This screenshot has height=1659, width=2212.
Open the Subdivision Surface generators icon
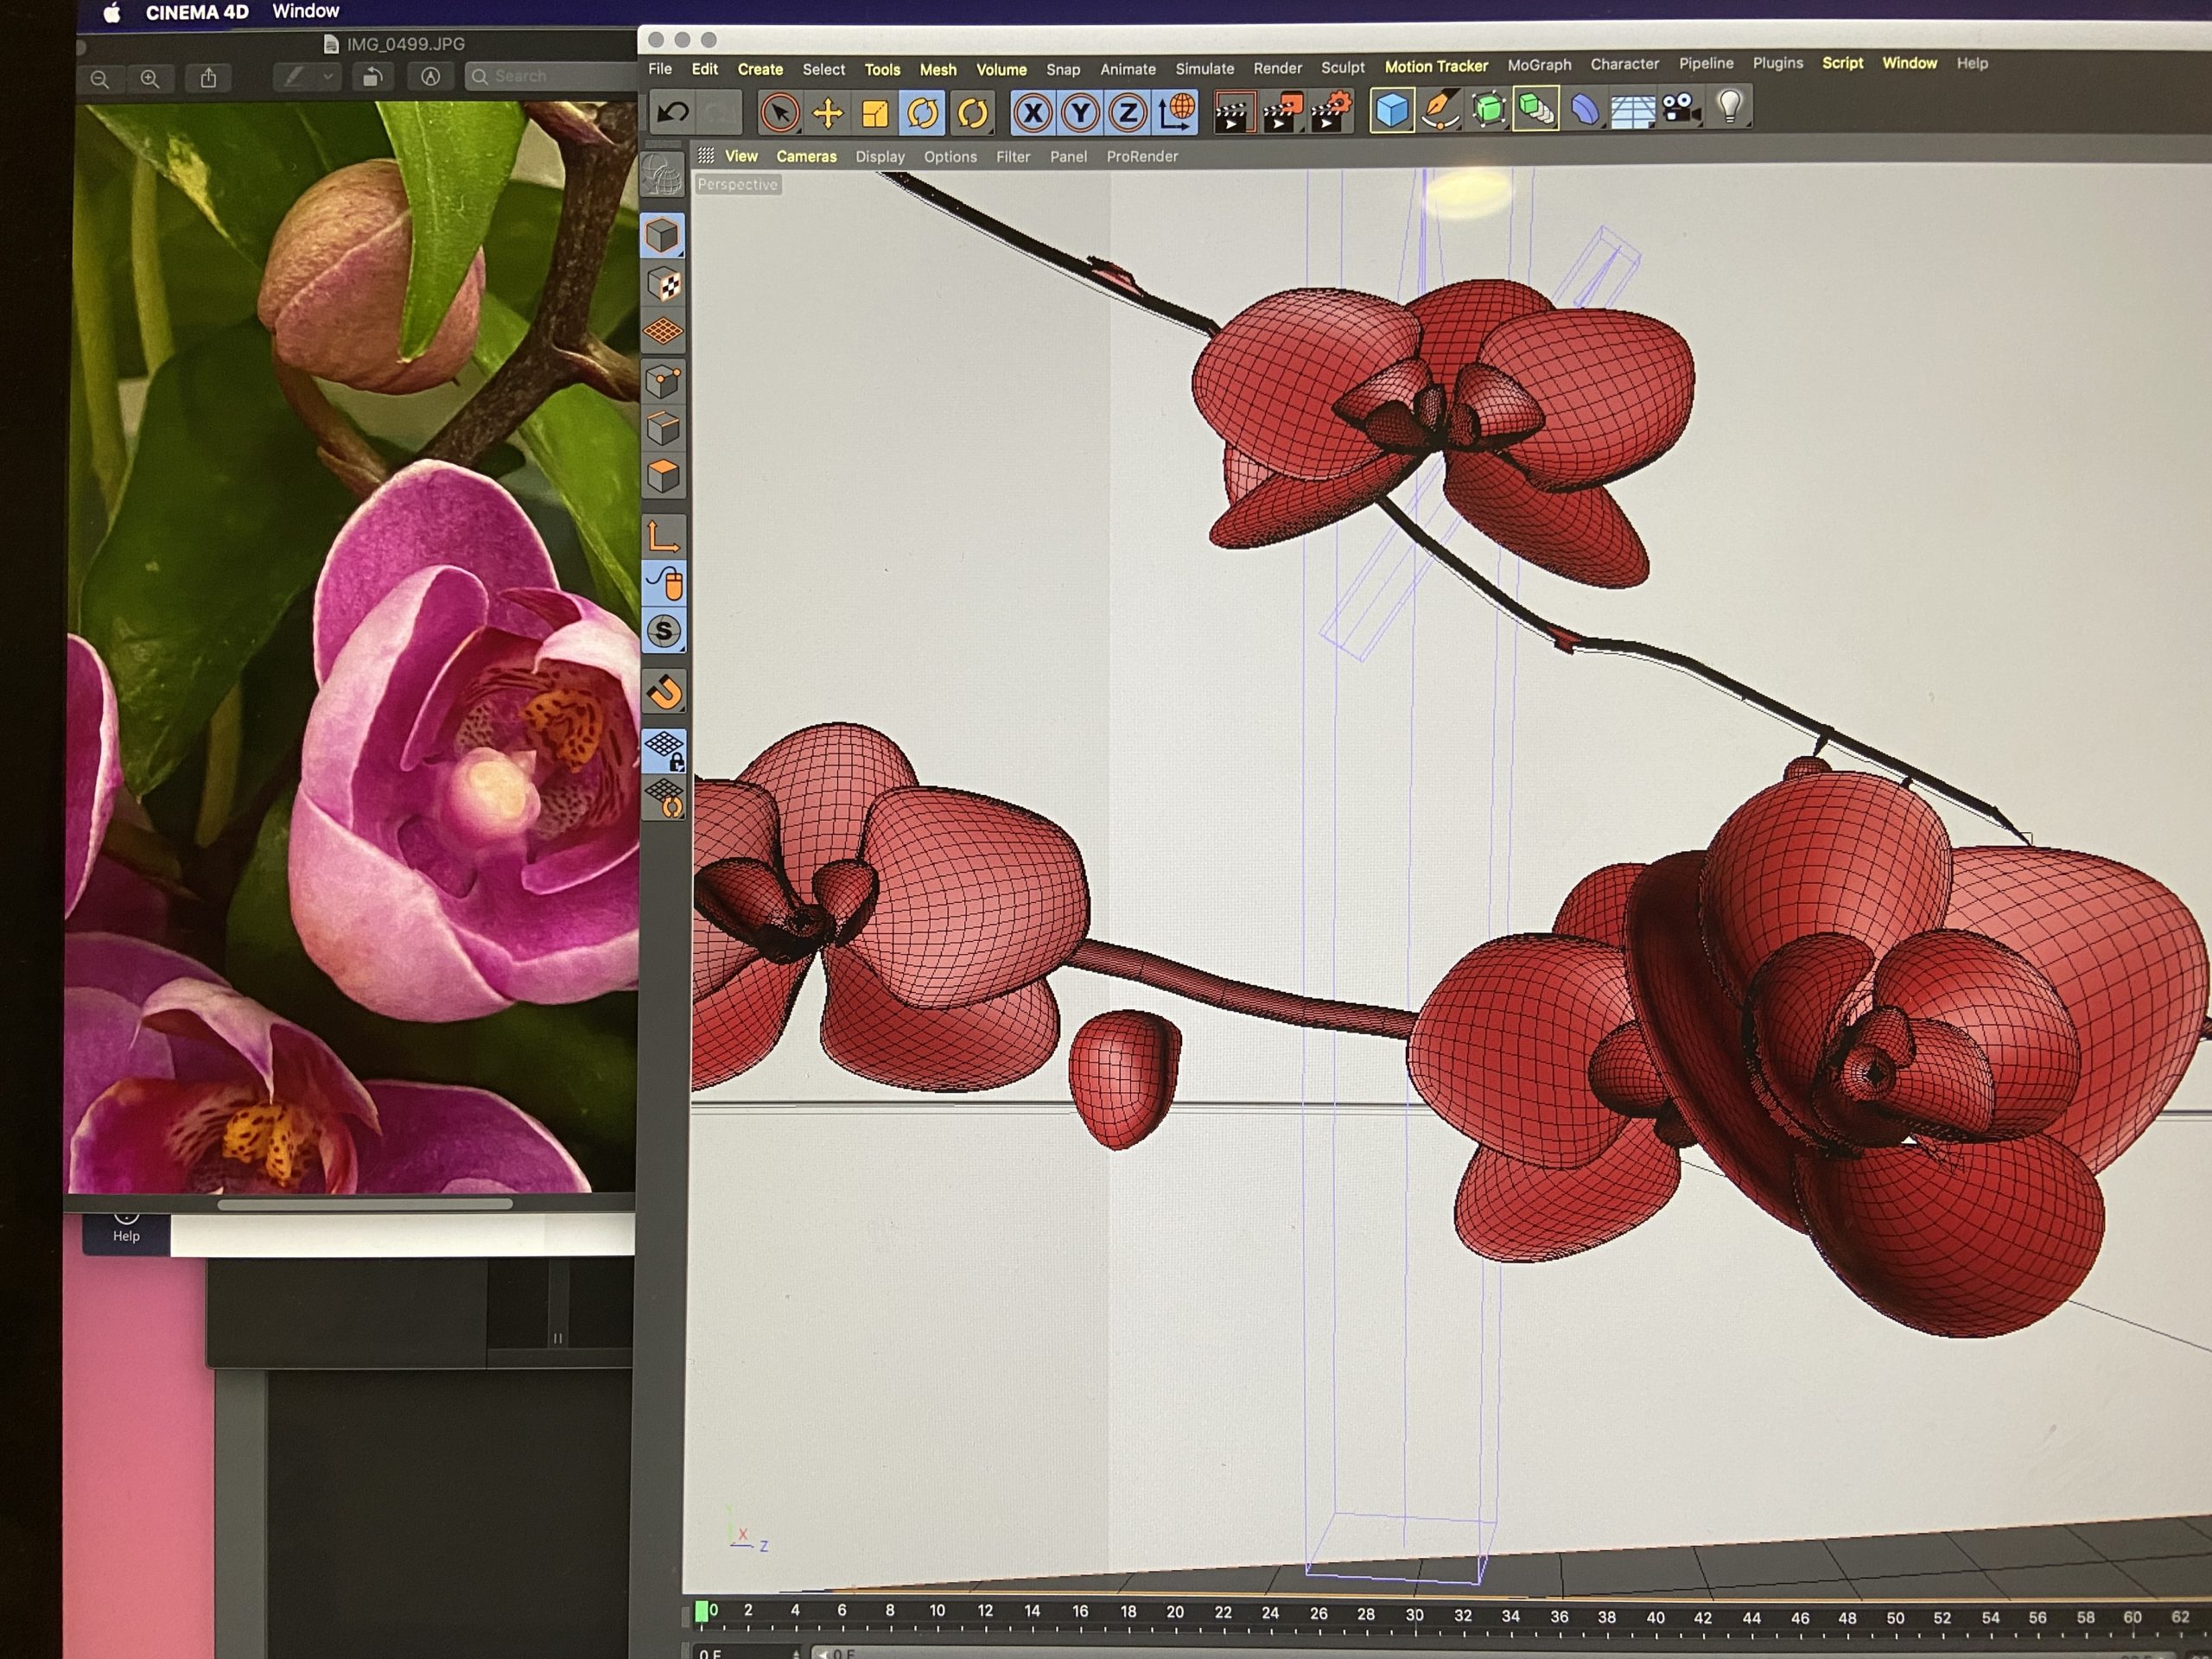[x=1488, y=109]
